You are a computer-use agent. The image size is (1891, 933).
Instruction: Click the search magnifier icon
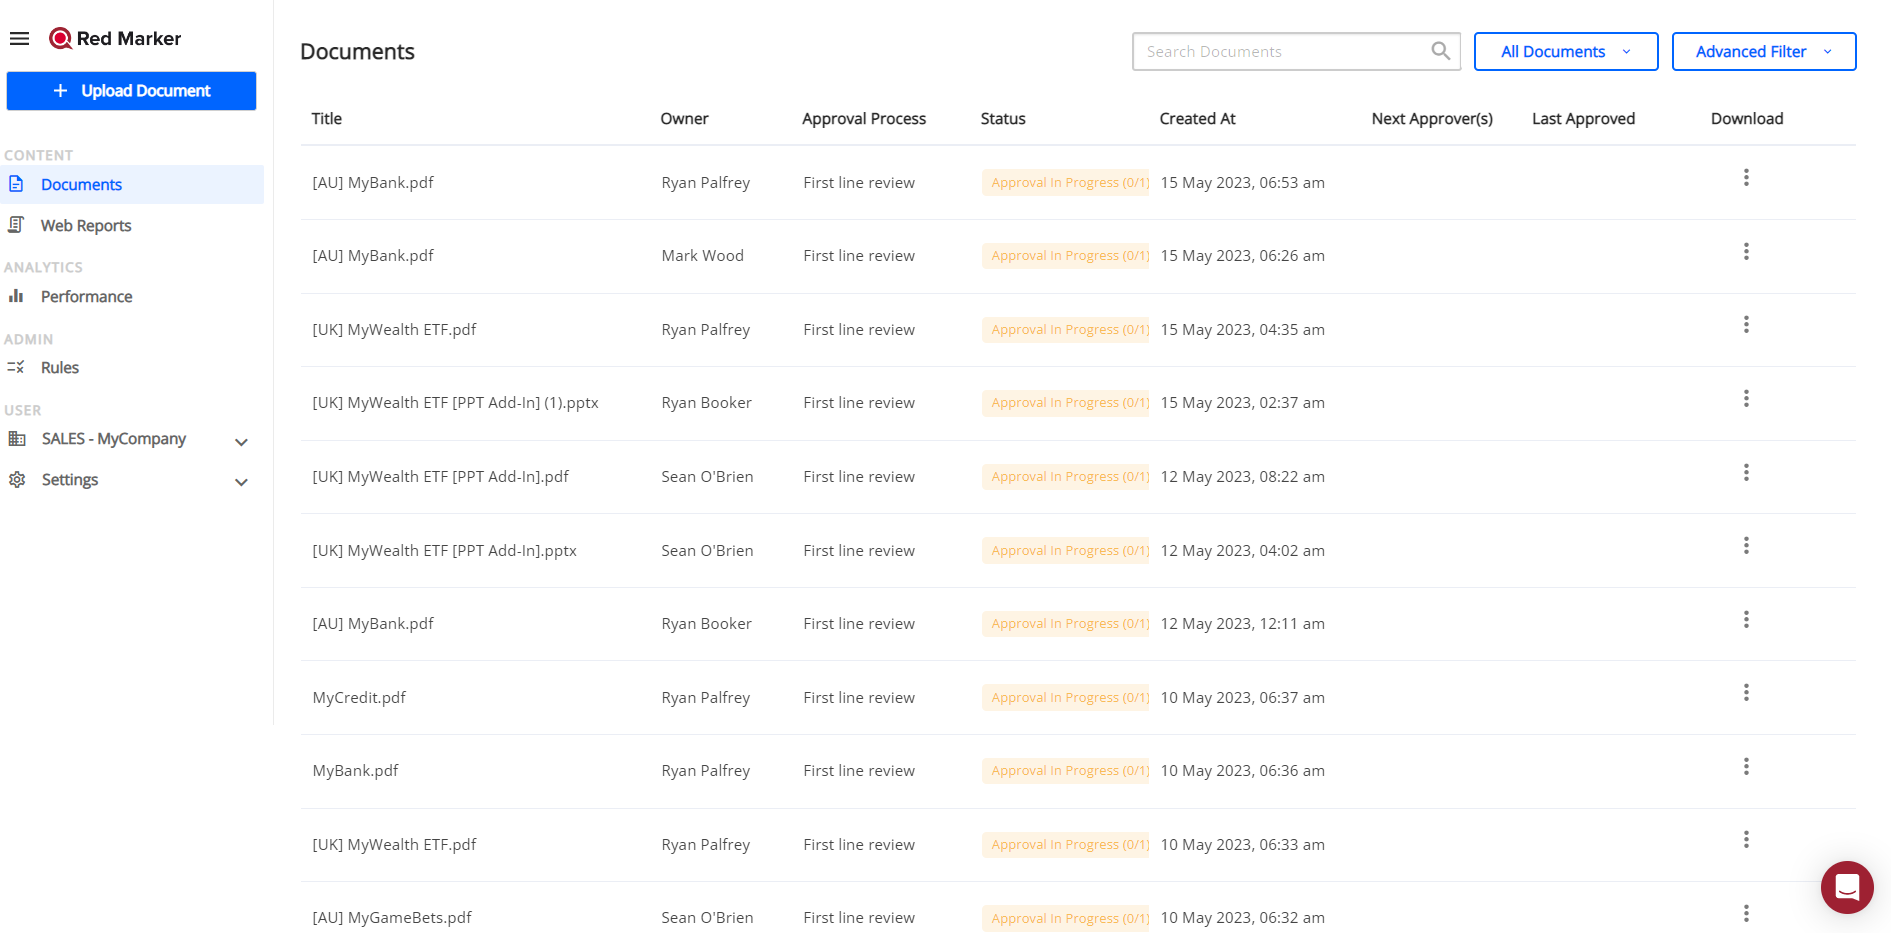[x=1440, y=51]
